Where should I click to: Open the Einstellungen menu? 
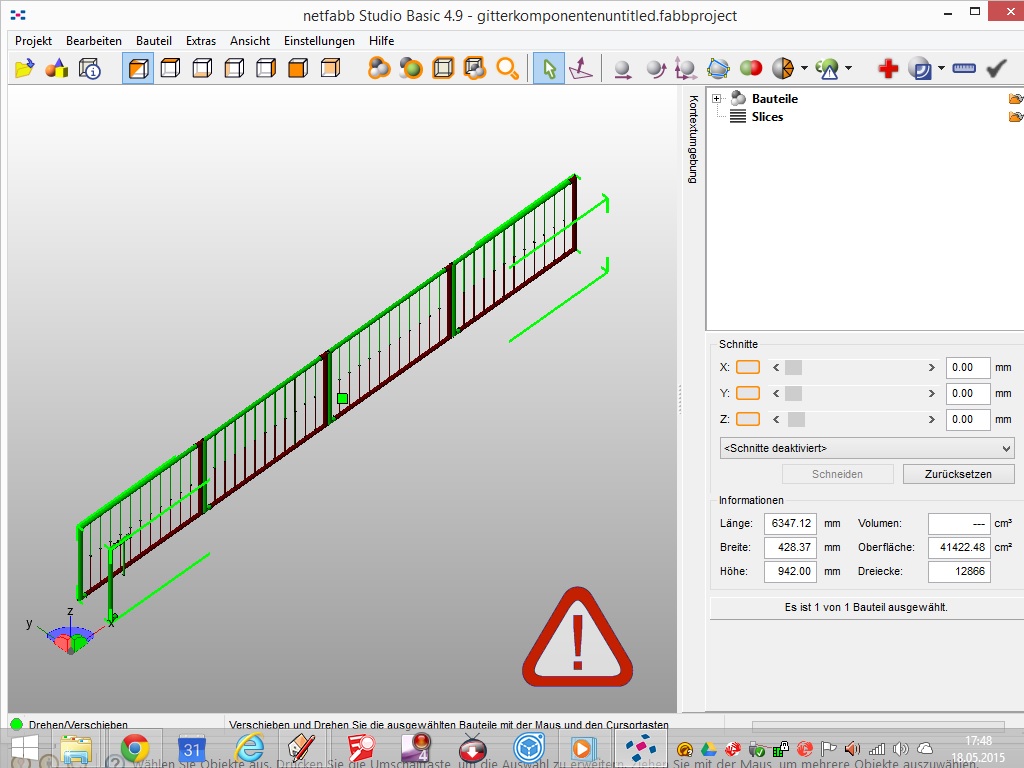pos(319,41)
